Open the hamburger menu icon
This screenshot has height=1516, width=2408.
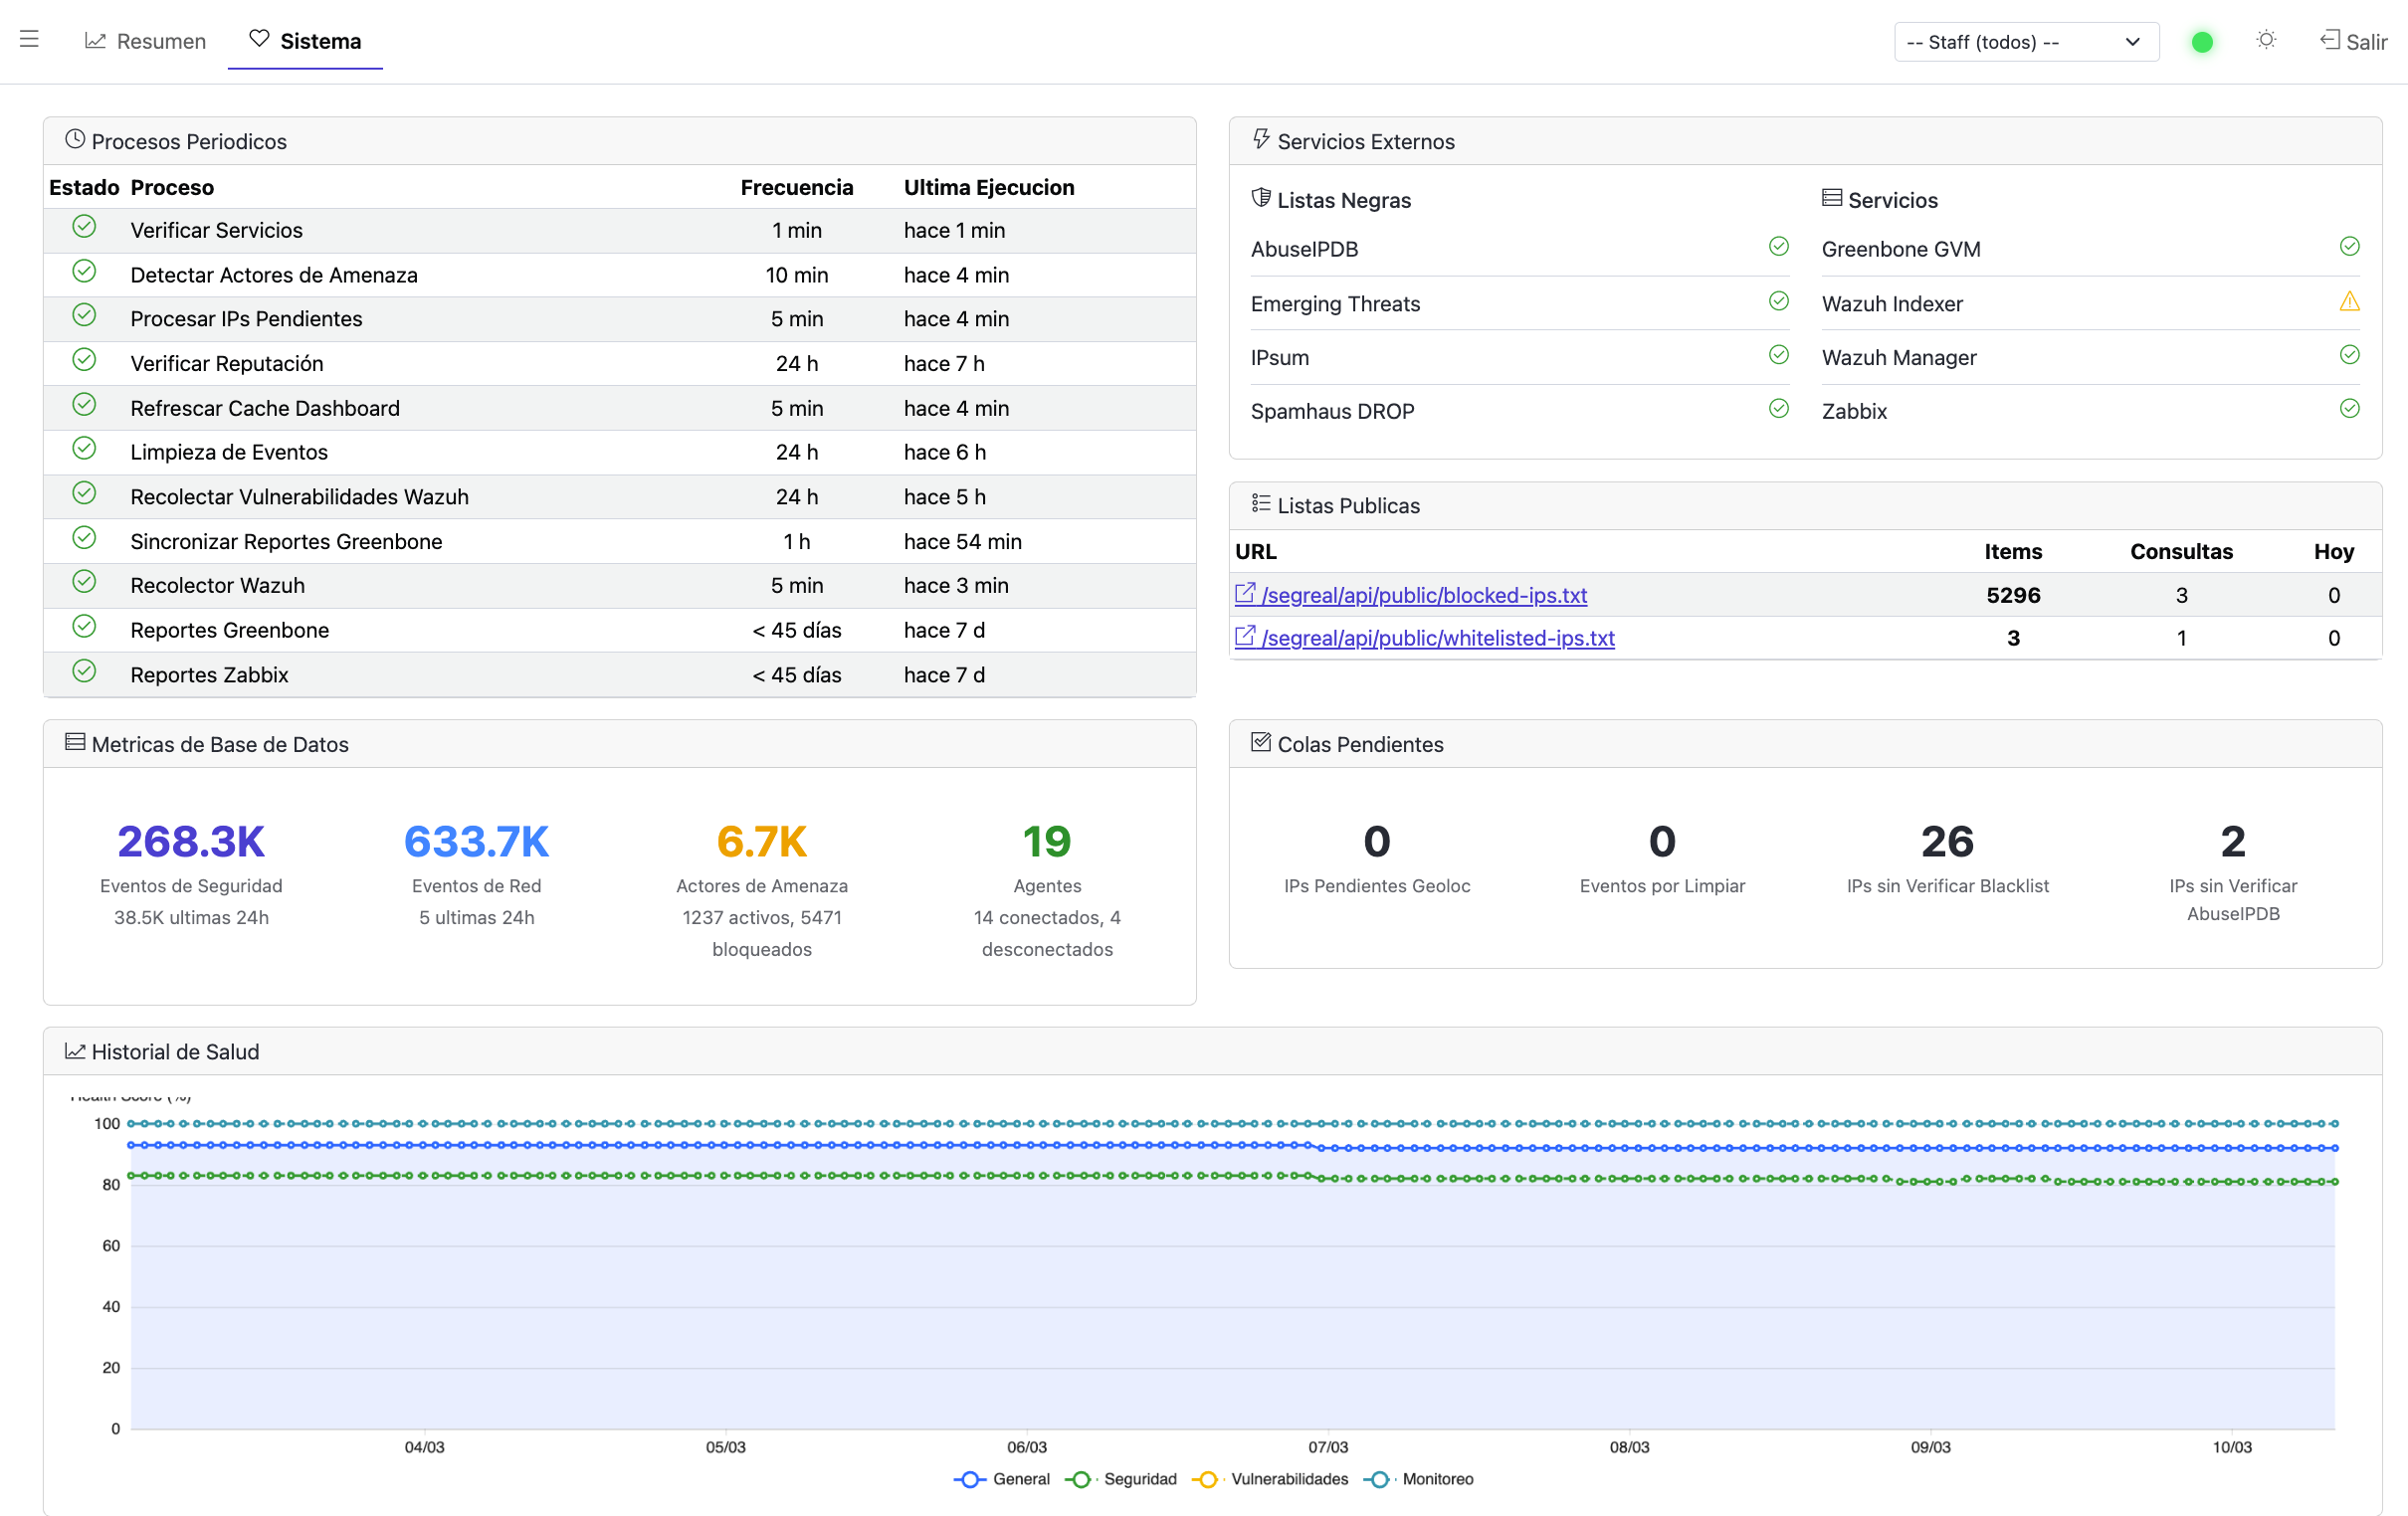point(29,40)
